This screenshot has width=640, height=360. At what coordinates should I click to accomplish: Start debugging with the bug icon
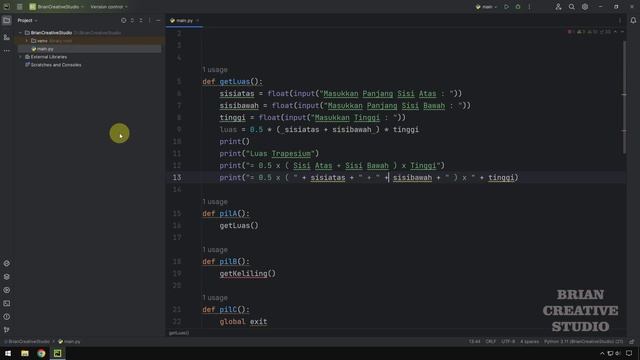[518, 7]
